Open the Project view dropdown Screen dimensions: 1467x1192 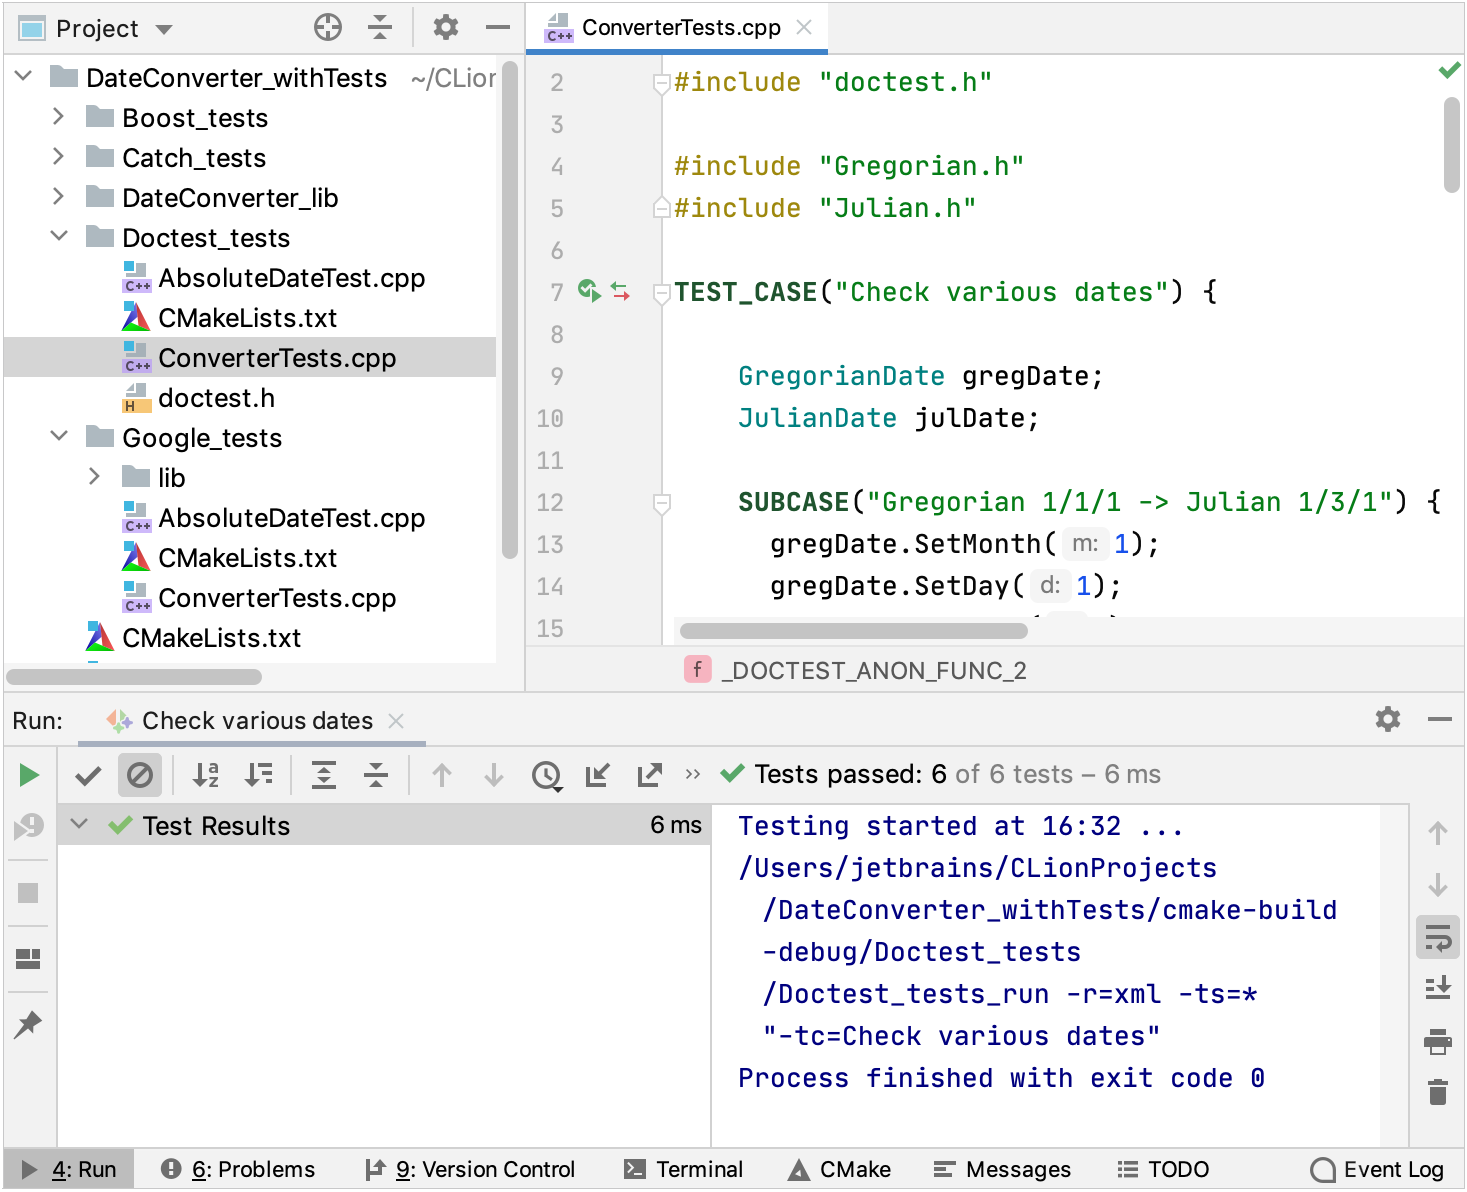click(164, 29)
